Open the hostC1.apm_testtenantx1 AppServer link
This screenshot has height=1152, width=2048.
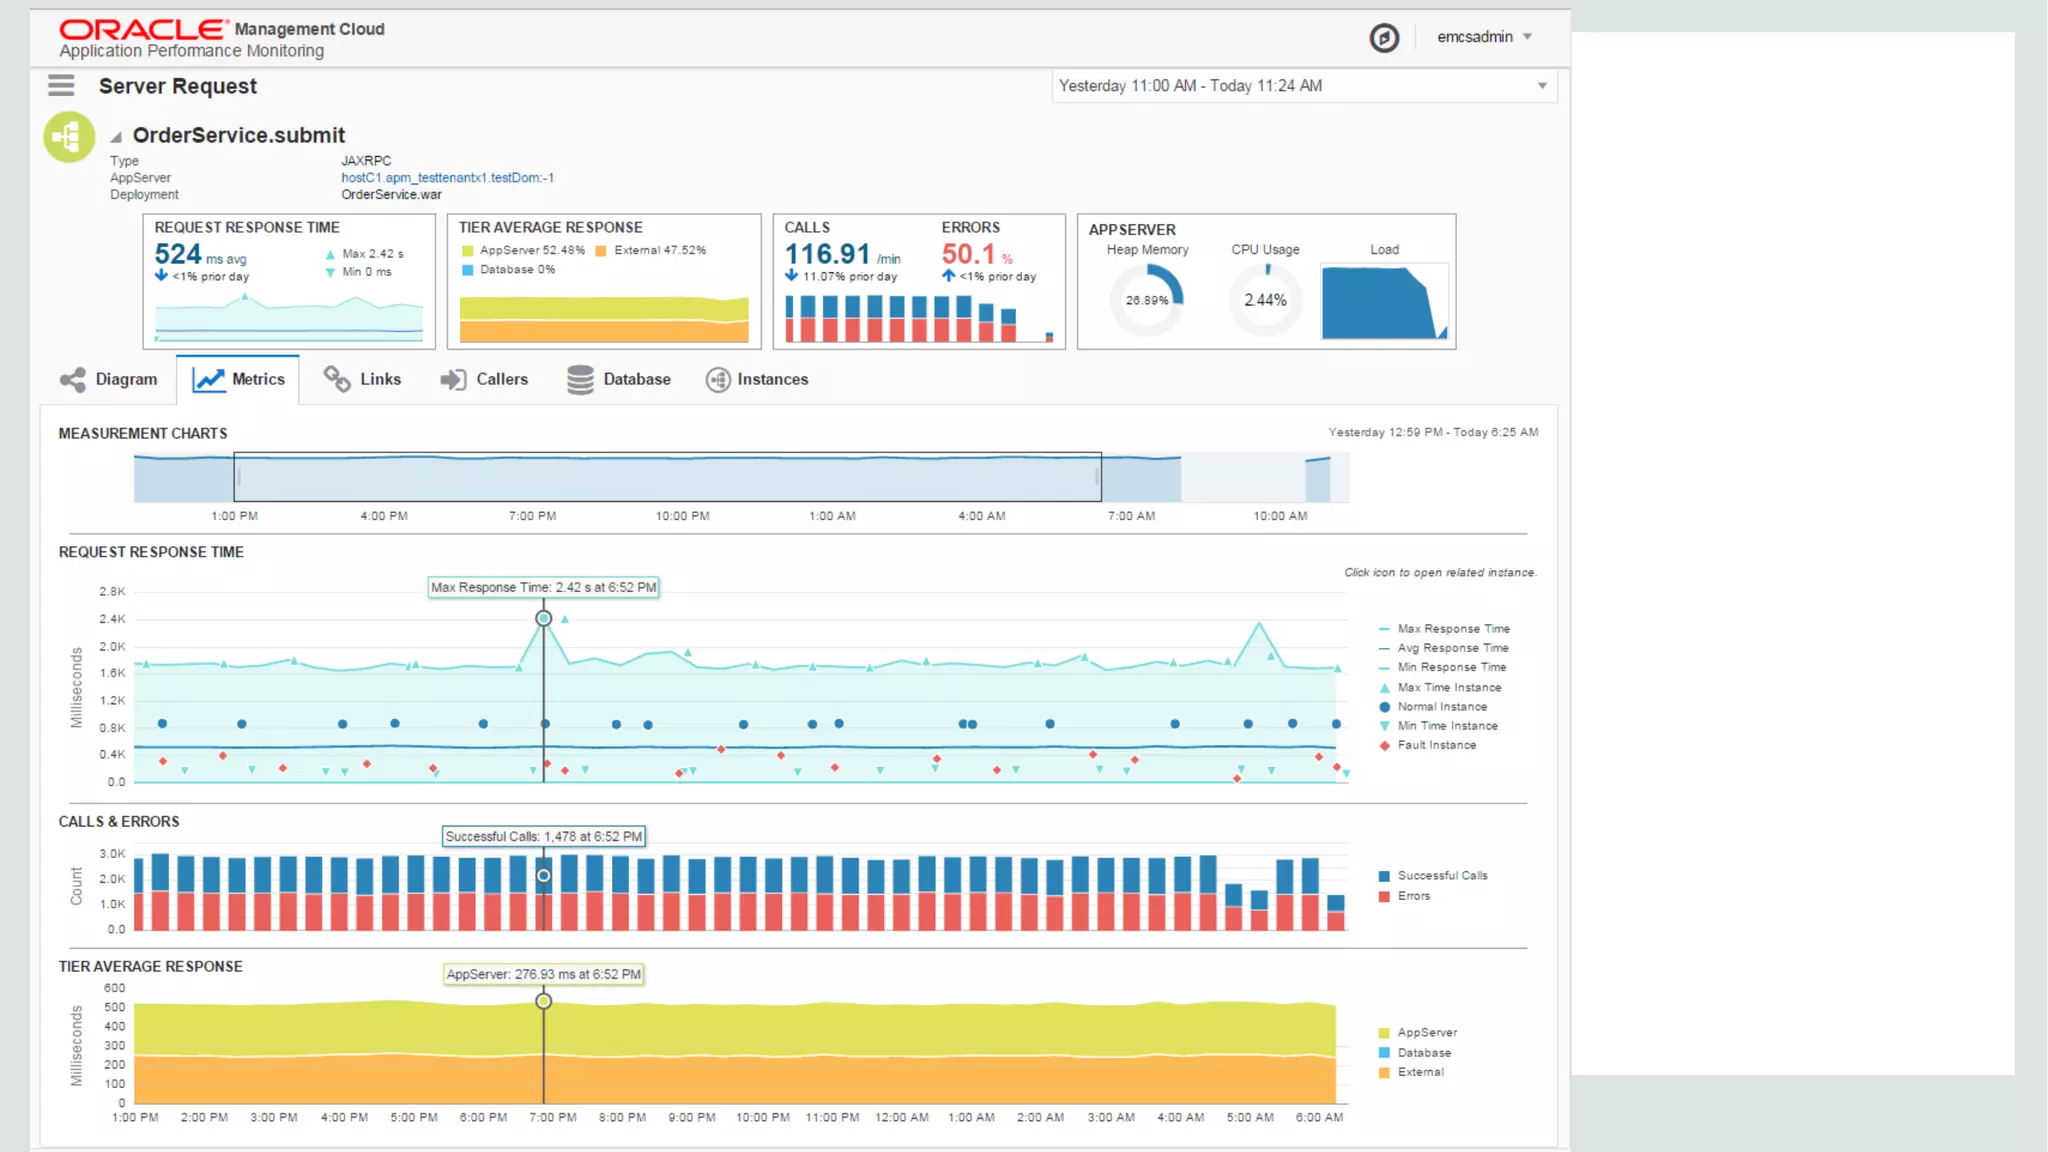pos(447,178)
